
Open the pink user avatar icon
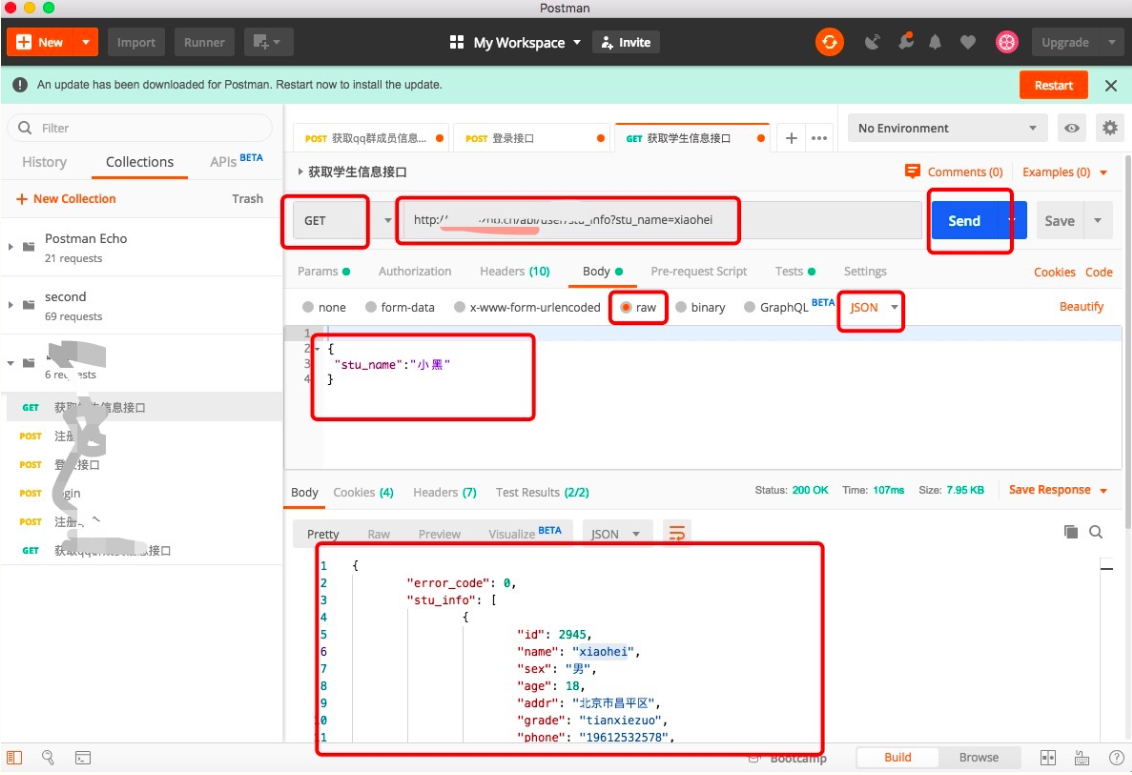[x=1006, y=42]
